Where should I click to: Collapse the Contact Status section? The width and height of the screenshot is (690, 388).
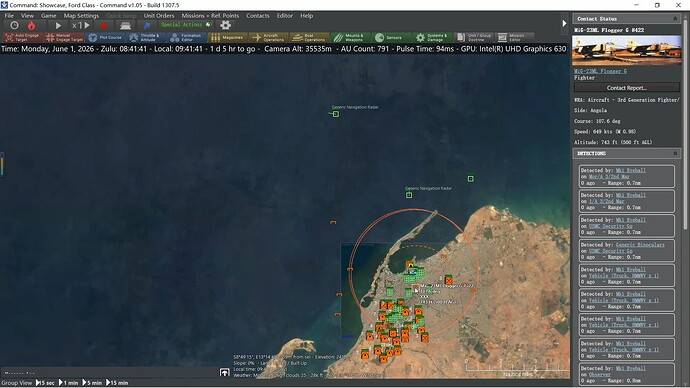[675, 18]
